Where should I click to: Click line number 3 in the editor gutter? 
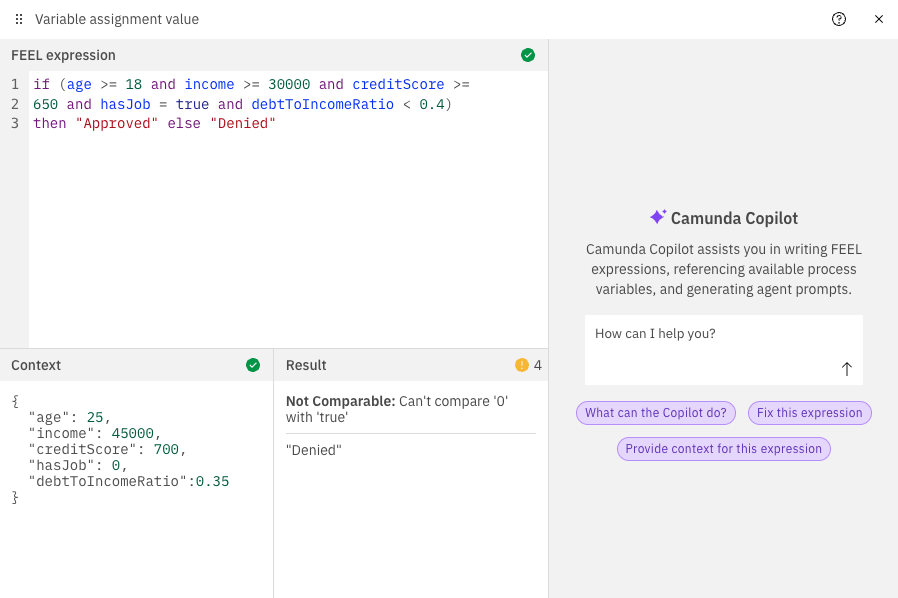point(15,124)
